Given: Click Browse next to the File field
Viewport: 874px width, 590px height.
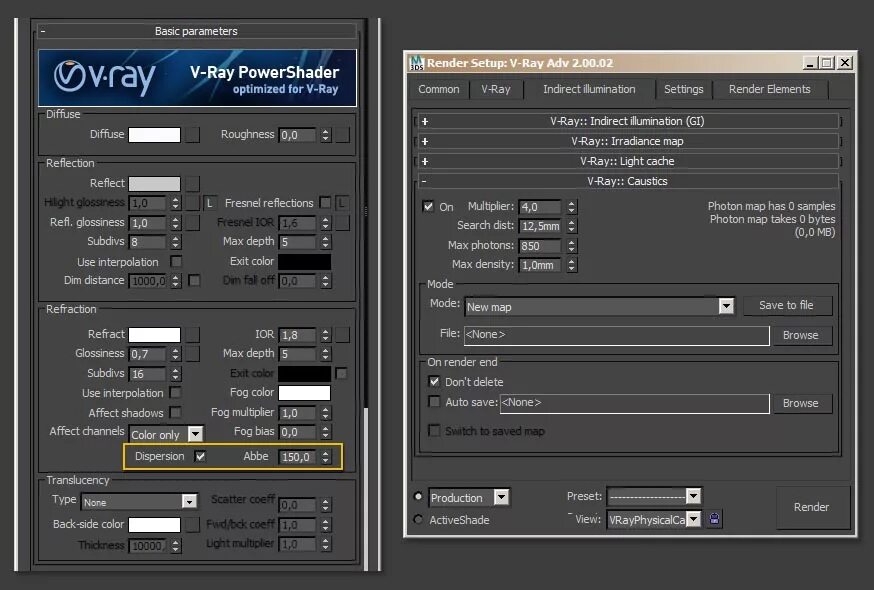Looking at the screenshot, I should [x=800, y=335].
